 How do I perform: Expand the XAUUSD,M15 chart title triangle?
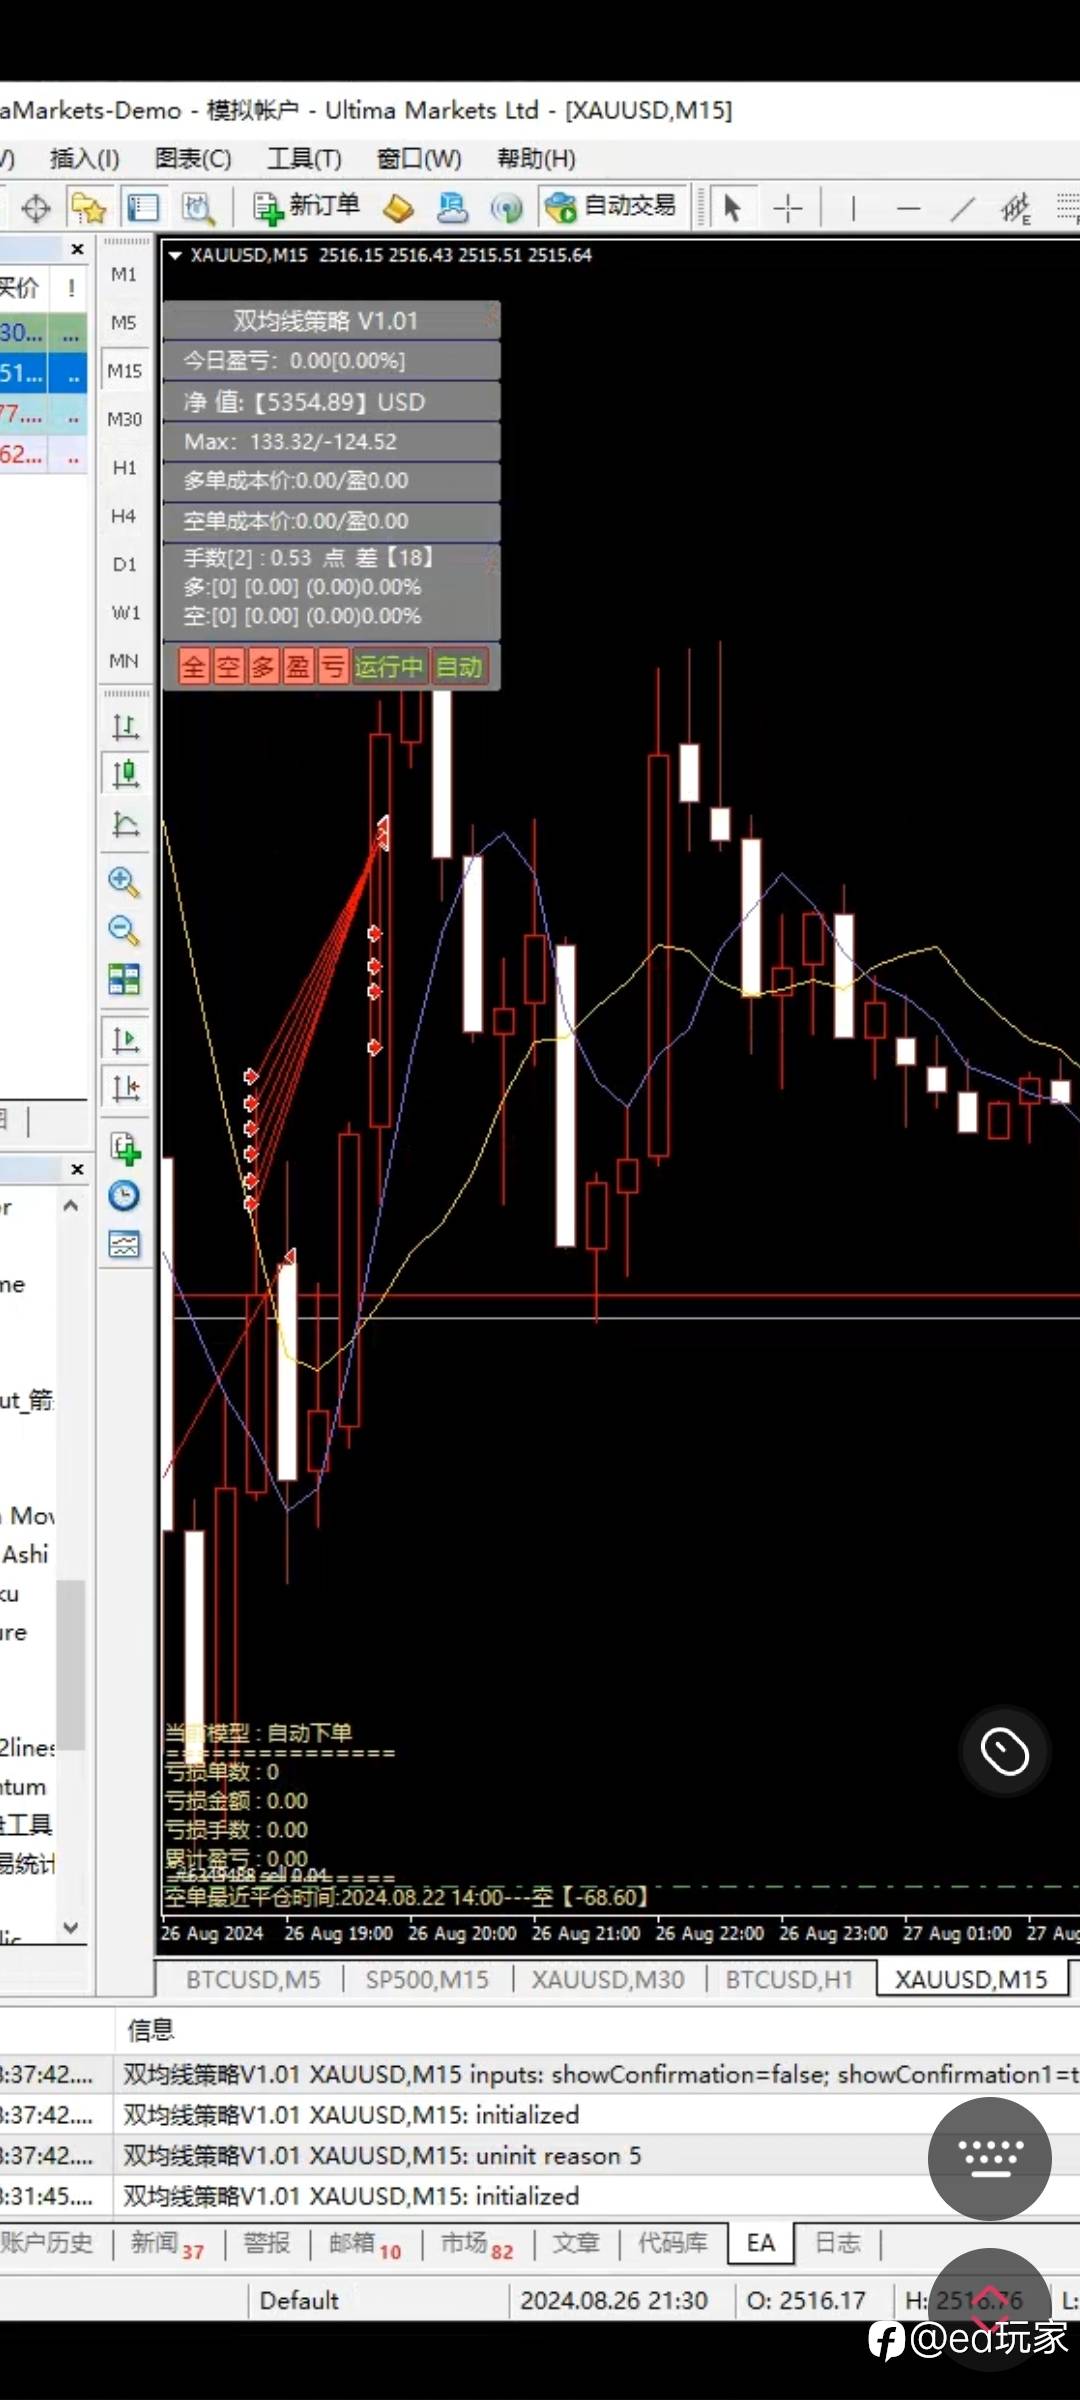175,255
